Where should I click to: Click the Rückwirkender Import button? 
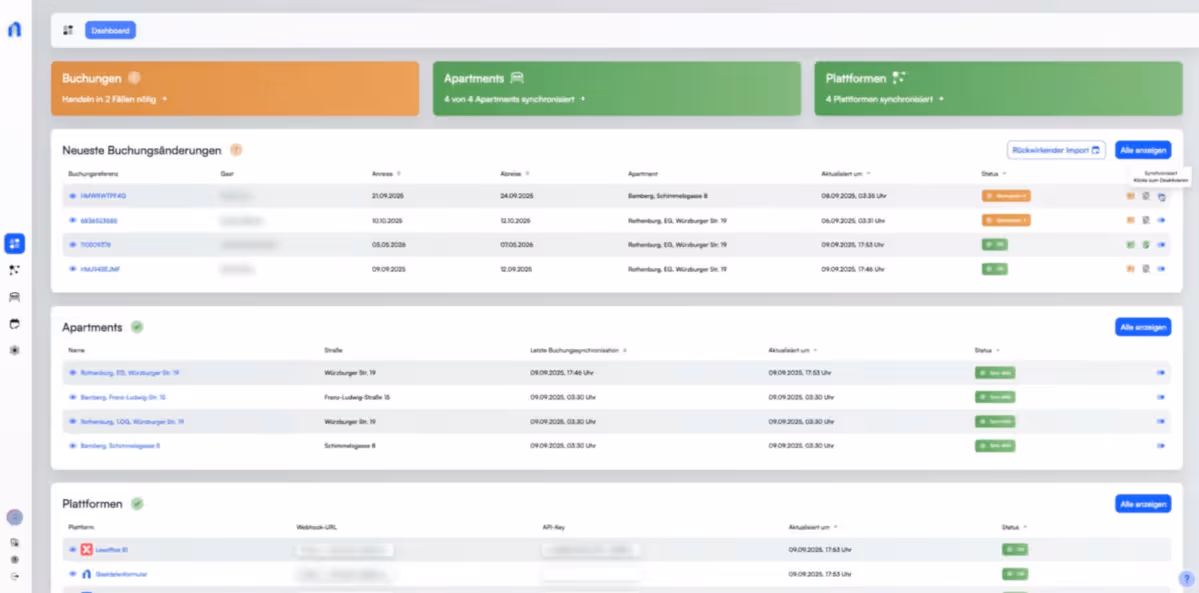1056,150
